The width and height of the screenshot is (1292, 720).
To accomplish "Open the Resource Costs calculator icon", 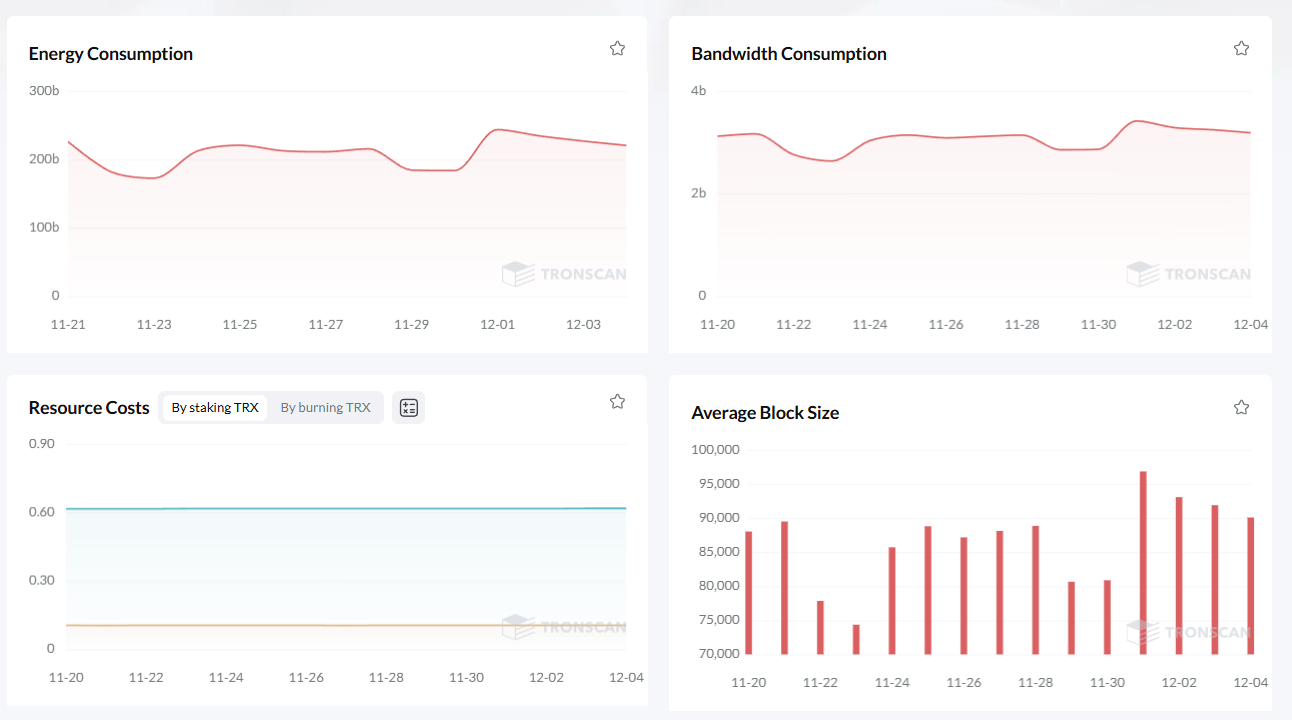I will pyautogui.click(x=408, y=407).
